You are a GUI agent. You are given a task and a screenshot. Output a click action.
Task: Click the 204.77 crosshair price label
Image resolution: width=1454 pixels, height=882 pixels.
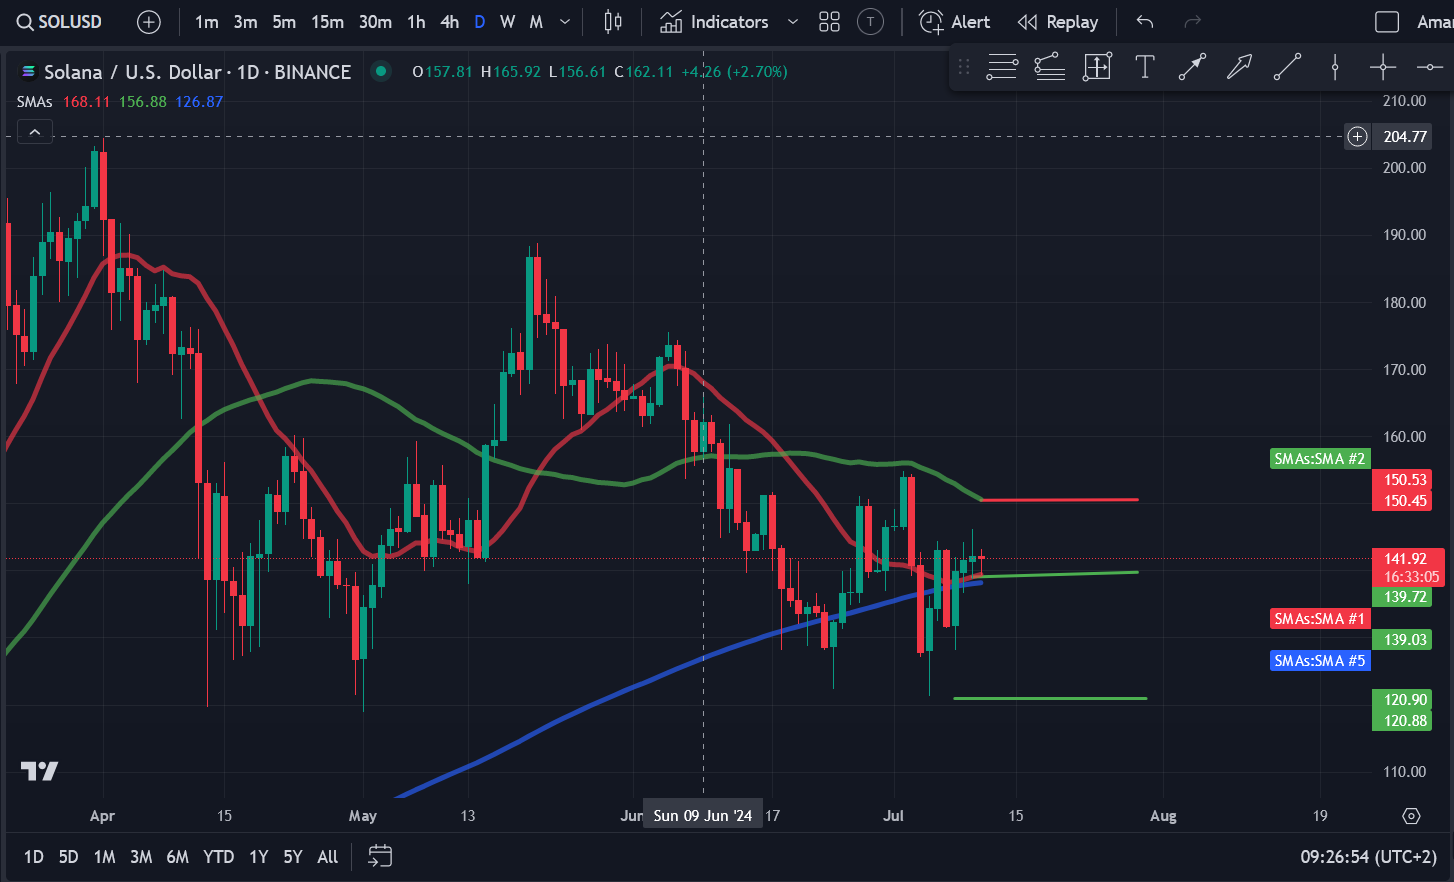click(x=1405, y=137)
